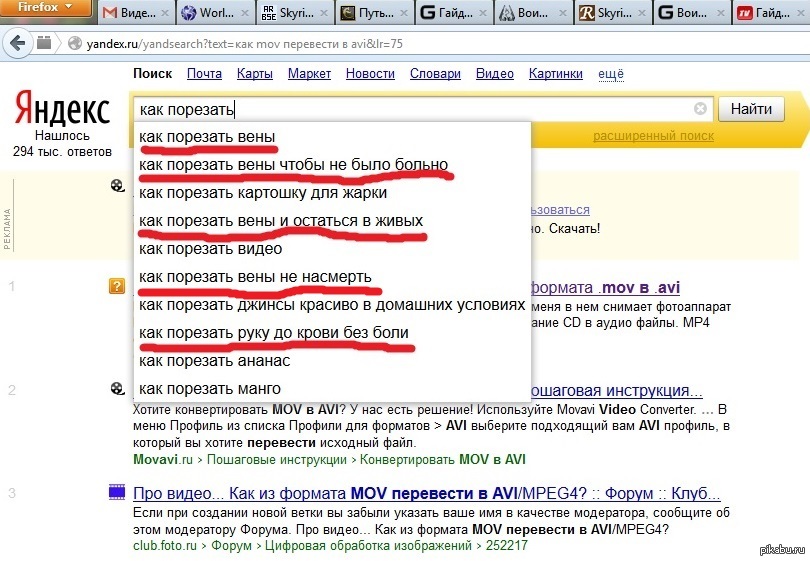
Task: Open the Skyri... tab with AR BSE icon
Action: tap(294, 13)
